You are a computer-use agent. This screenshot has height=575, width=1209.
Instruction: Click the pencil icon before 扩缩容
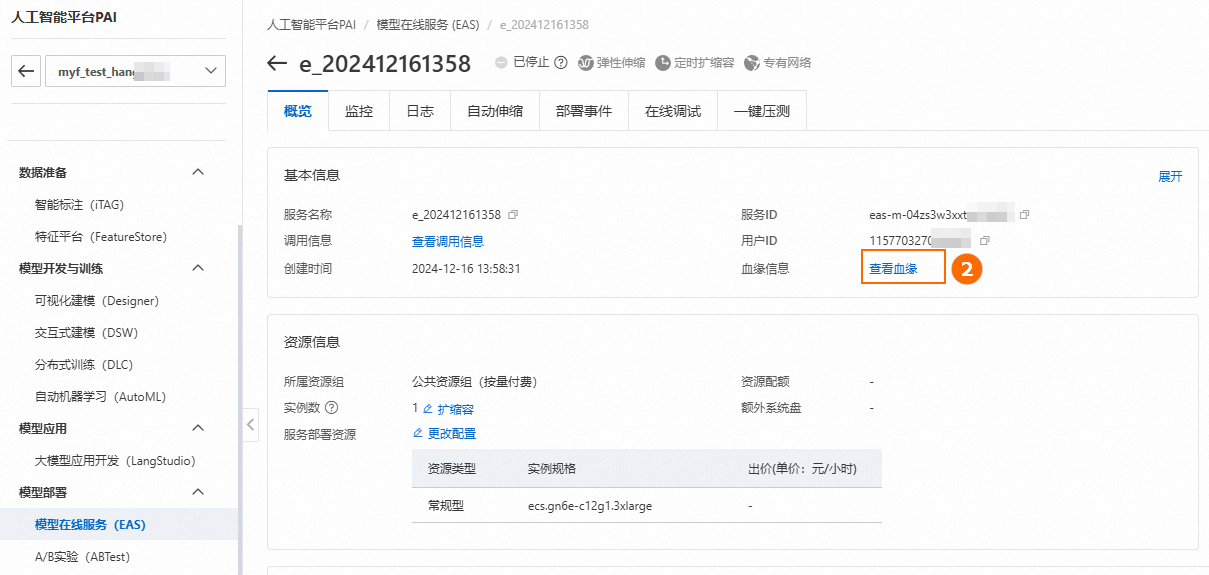point(427,409)
